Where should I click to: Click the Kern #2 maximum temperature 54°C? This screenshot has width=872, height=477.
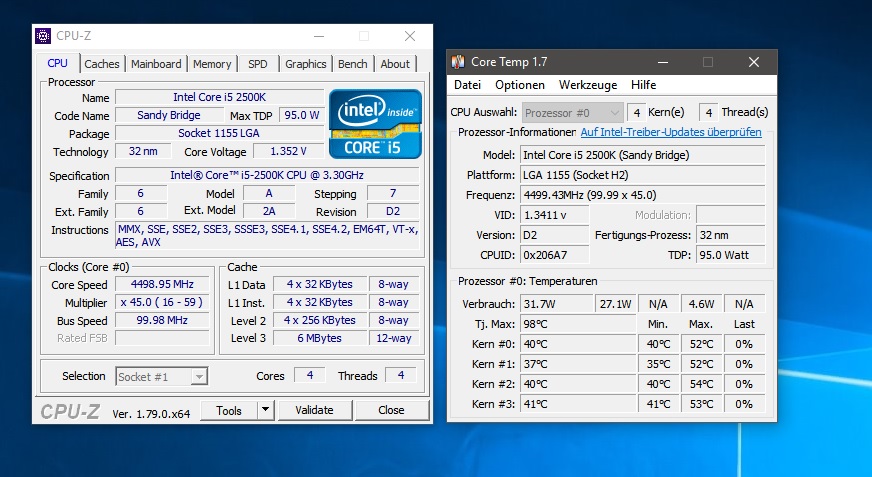tap(701, 384)
